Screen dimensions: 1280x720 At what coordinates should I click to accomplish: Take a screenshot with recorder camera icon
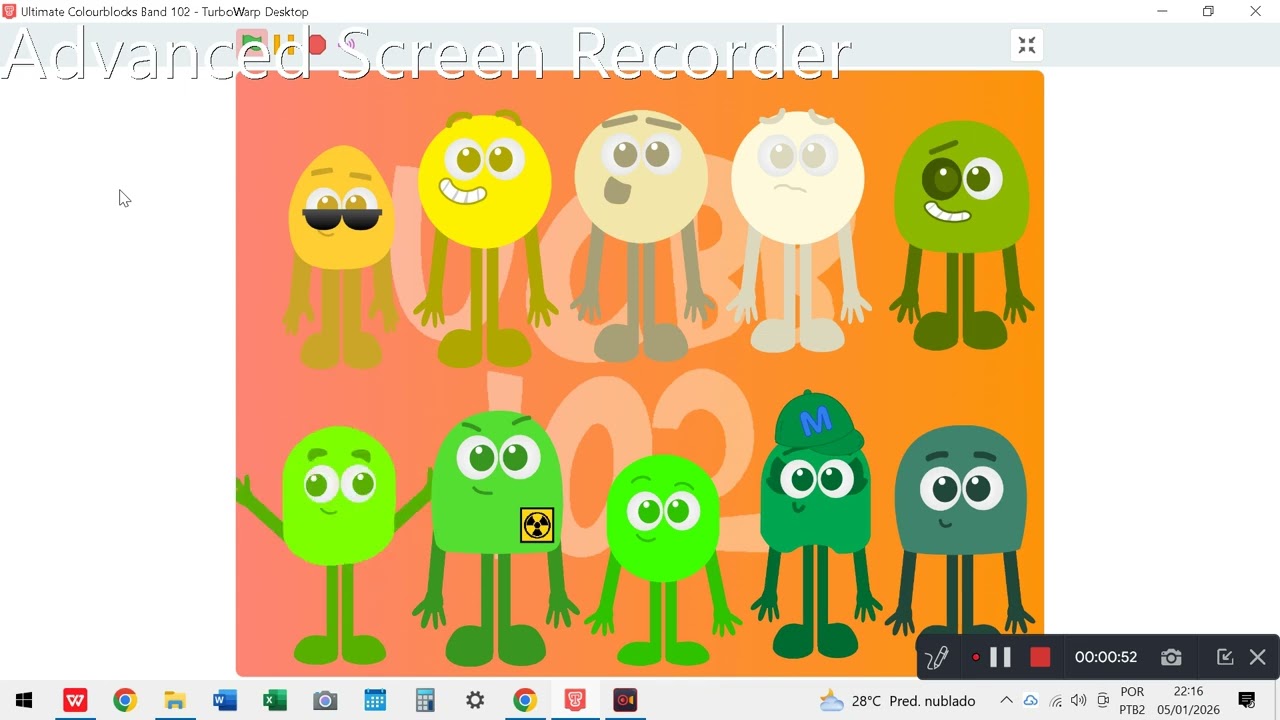(x=1171, y=657)
